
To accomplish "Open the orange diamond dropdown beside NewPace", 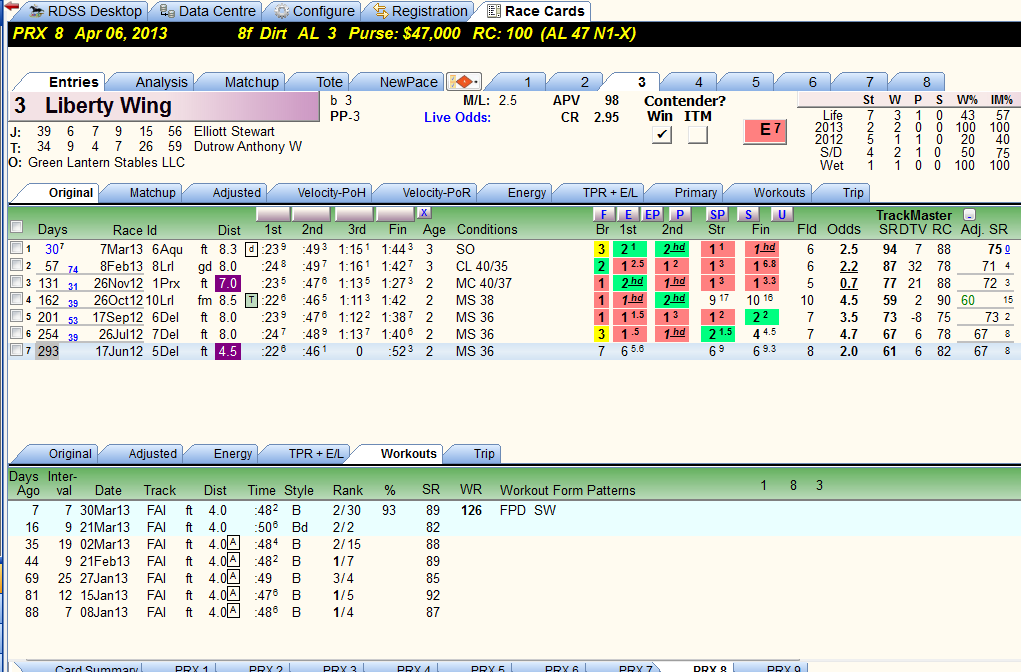I will [x=464, y=82].
